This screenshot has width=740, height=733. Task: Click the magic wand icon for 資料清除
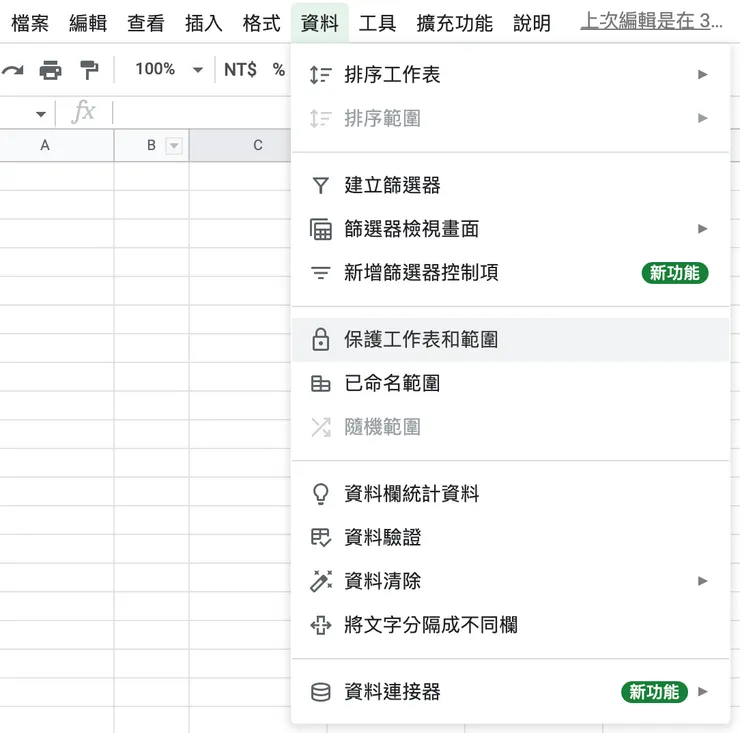pyautogui.click(x=321, y=581)
